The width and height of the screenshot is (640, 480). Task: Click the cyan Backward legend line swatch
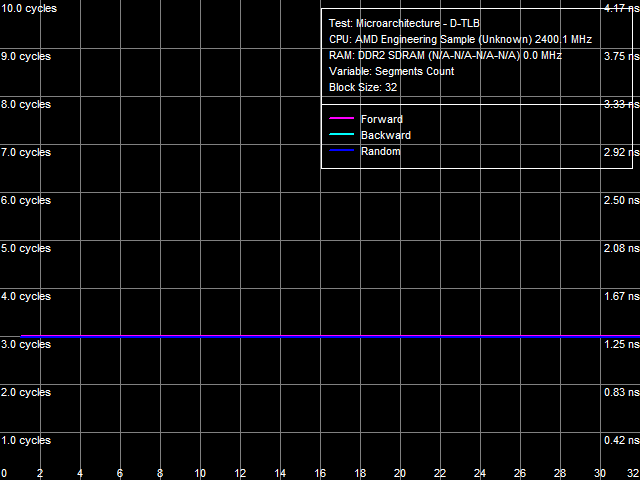pos(342,136)
